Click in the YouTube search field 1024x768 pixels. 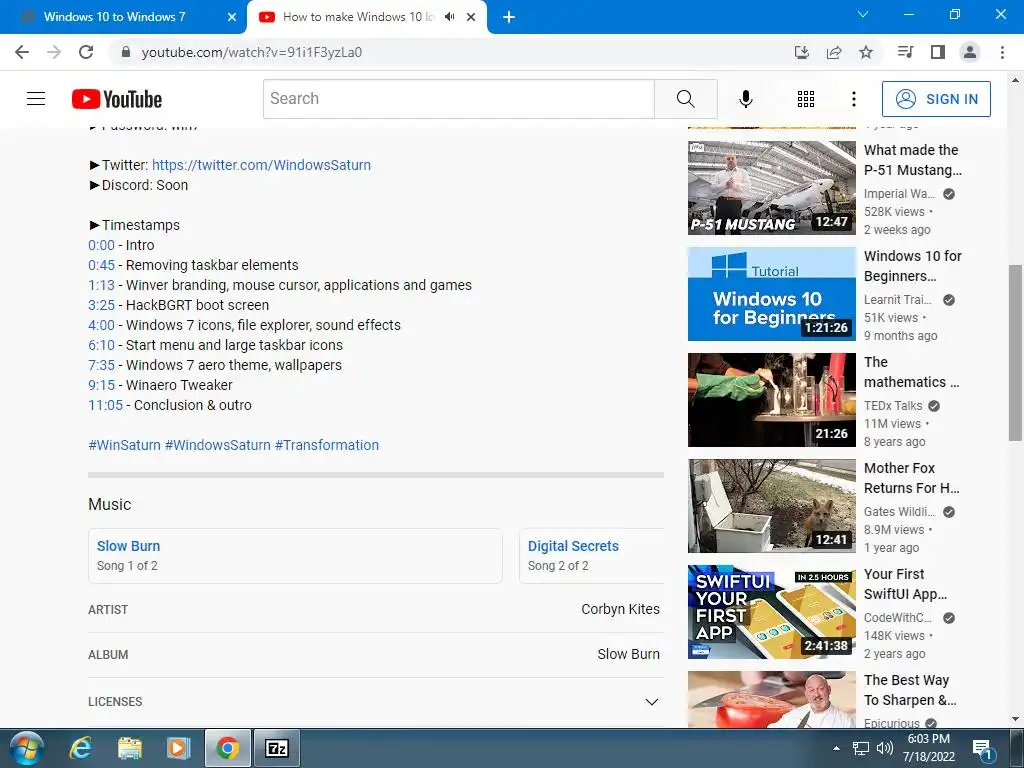coord(458,99)
